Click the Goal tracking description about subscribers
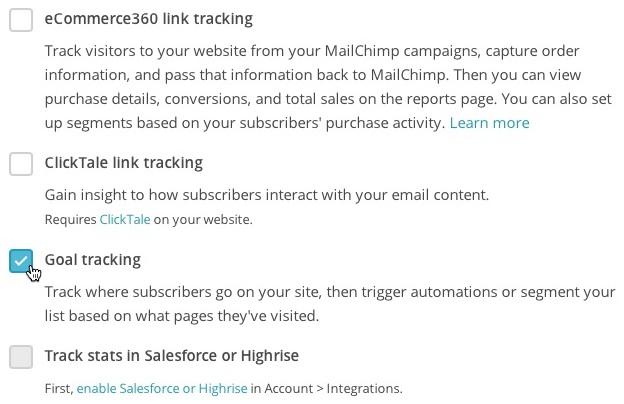The height and width of the screenshot is (404, 624). (330, 304)
